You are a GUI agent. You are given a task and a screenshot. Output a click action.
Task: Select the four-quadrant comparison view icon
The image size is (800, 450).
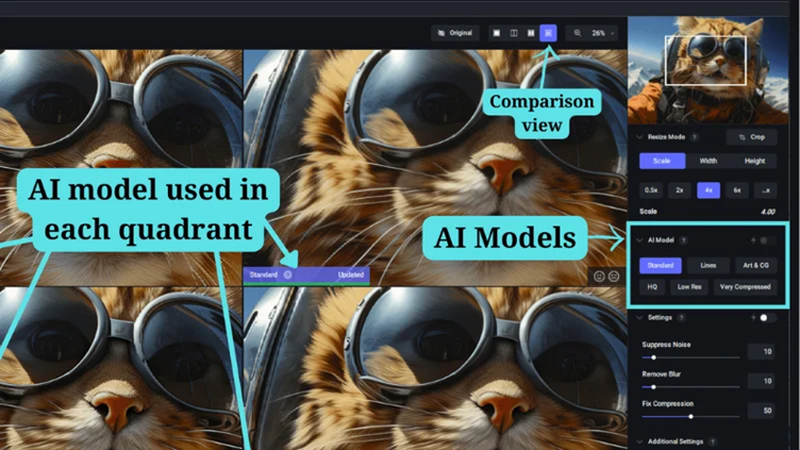548,33
